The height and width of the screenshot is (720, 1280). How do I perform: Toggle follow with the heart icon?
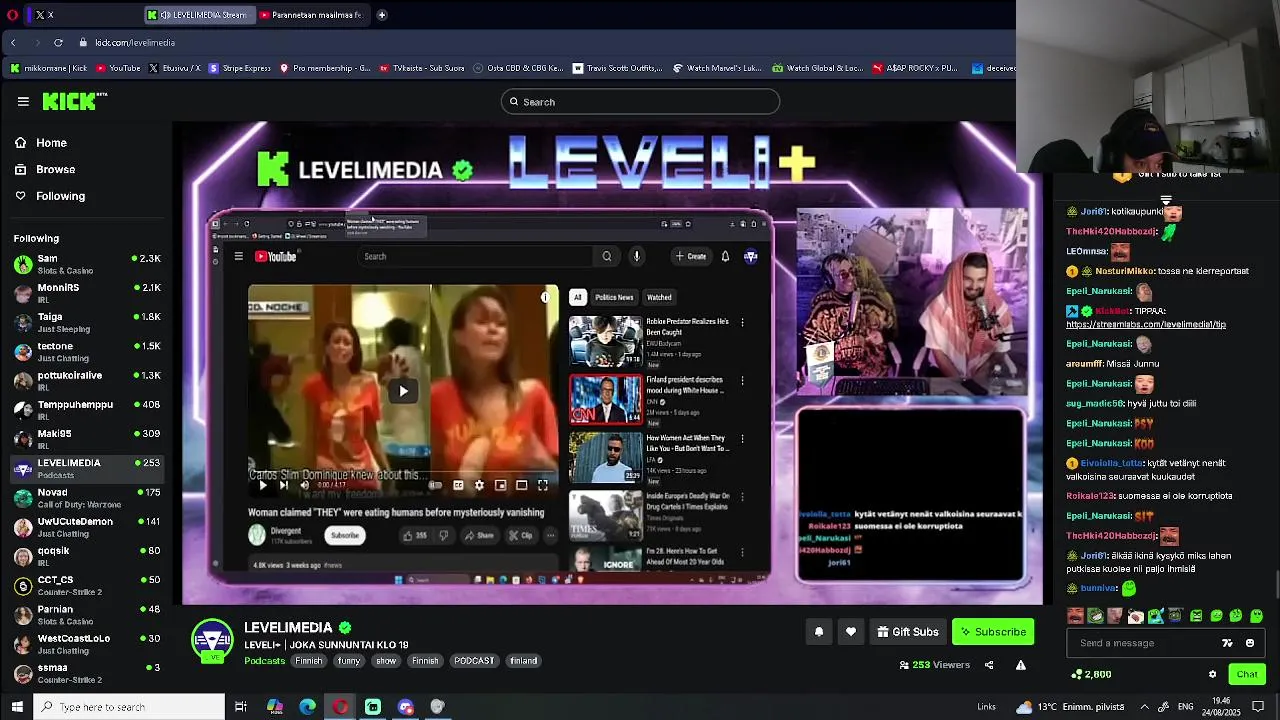point(851,632)
